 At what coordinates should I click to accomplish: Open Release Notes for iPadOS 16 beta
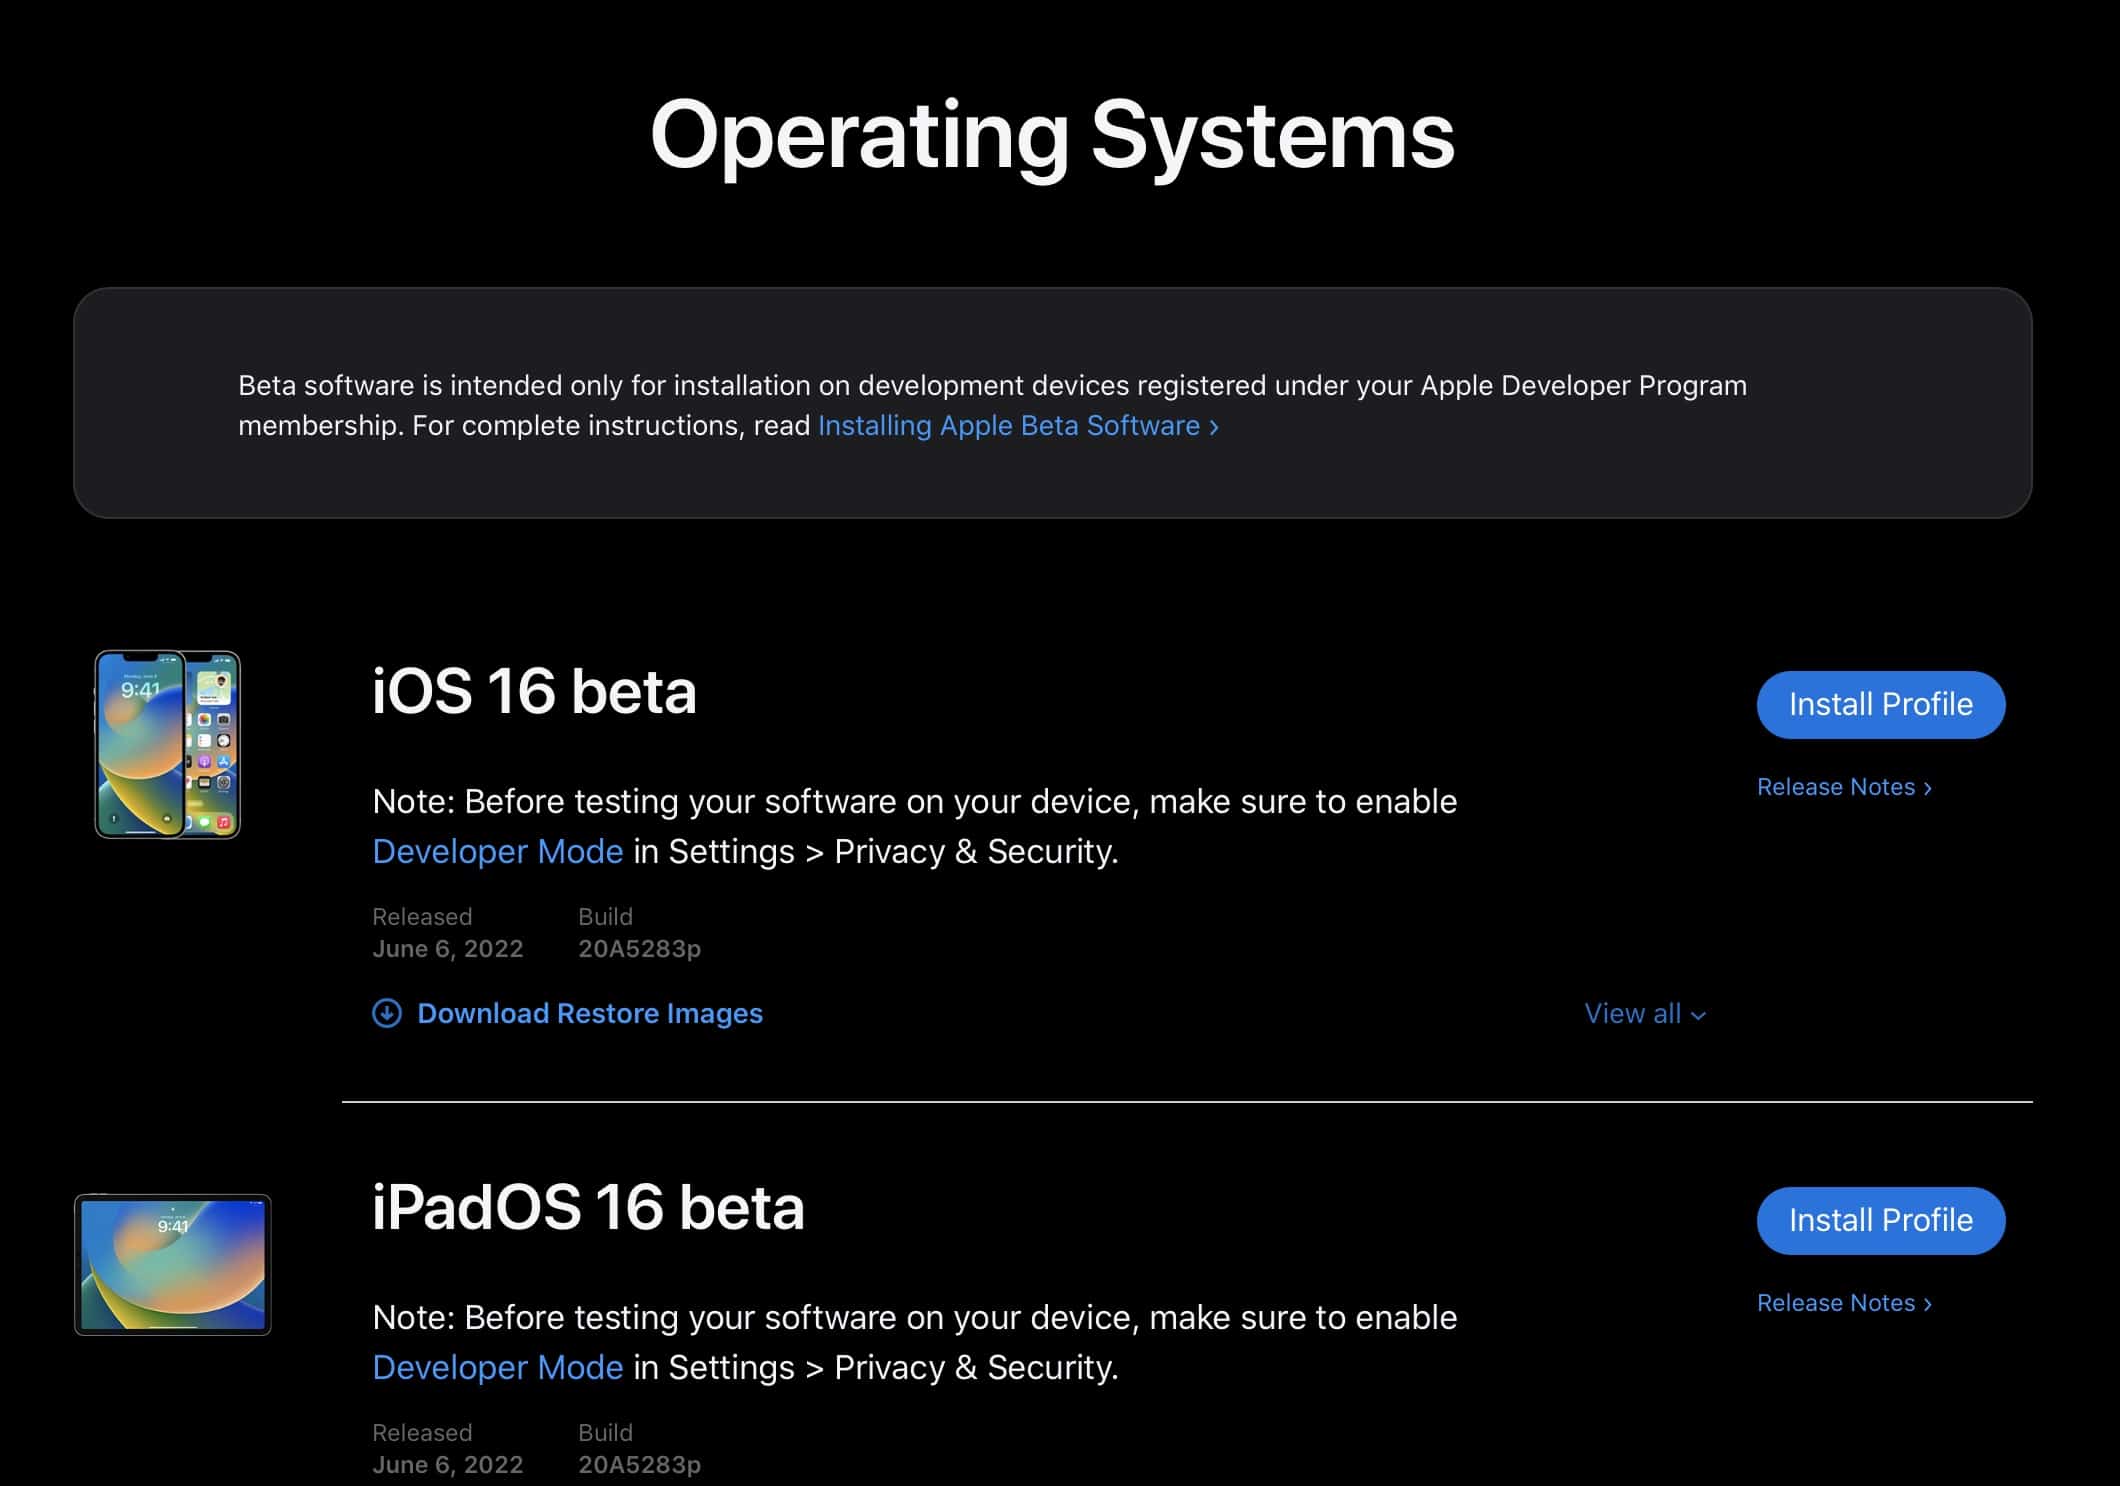coord(1844,1303)
